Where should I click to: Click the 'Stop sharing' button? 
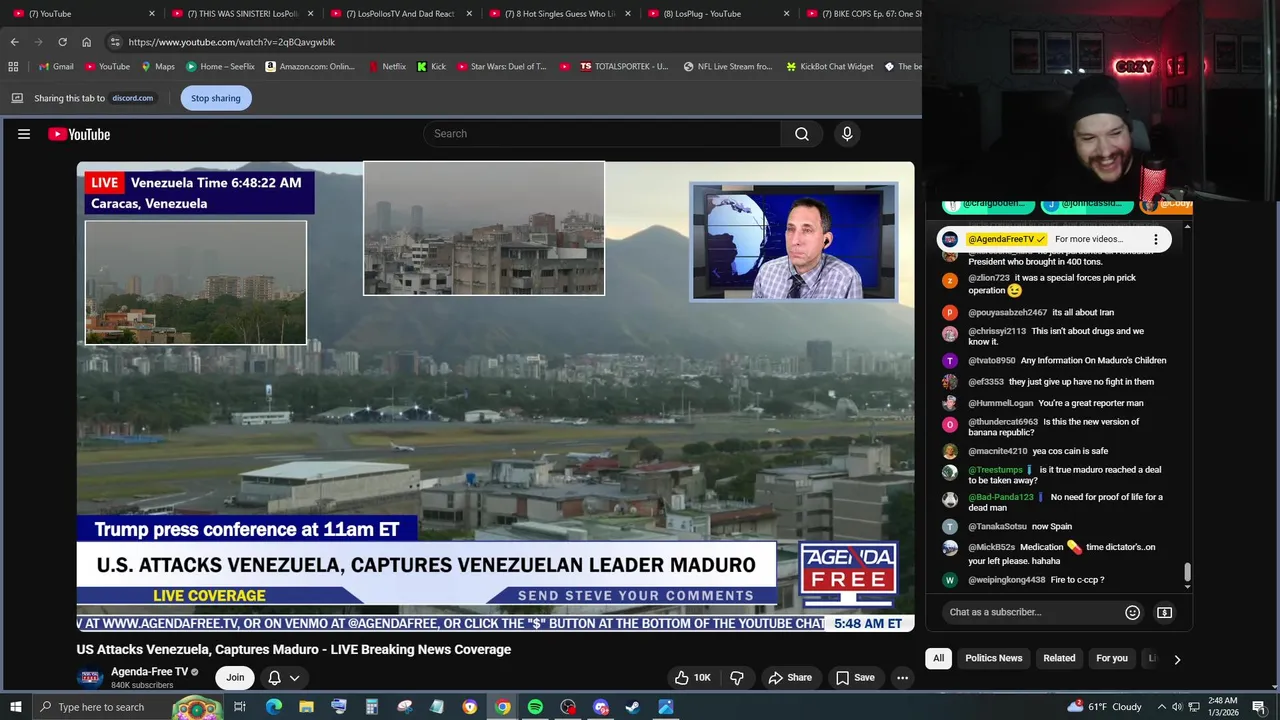(216, 98)
